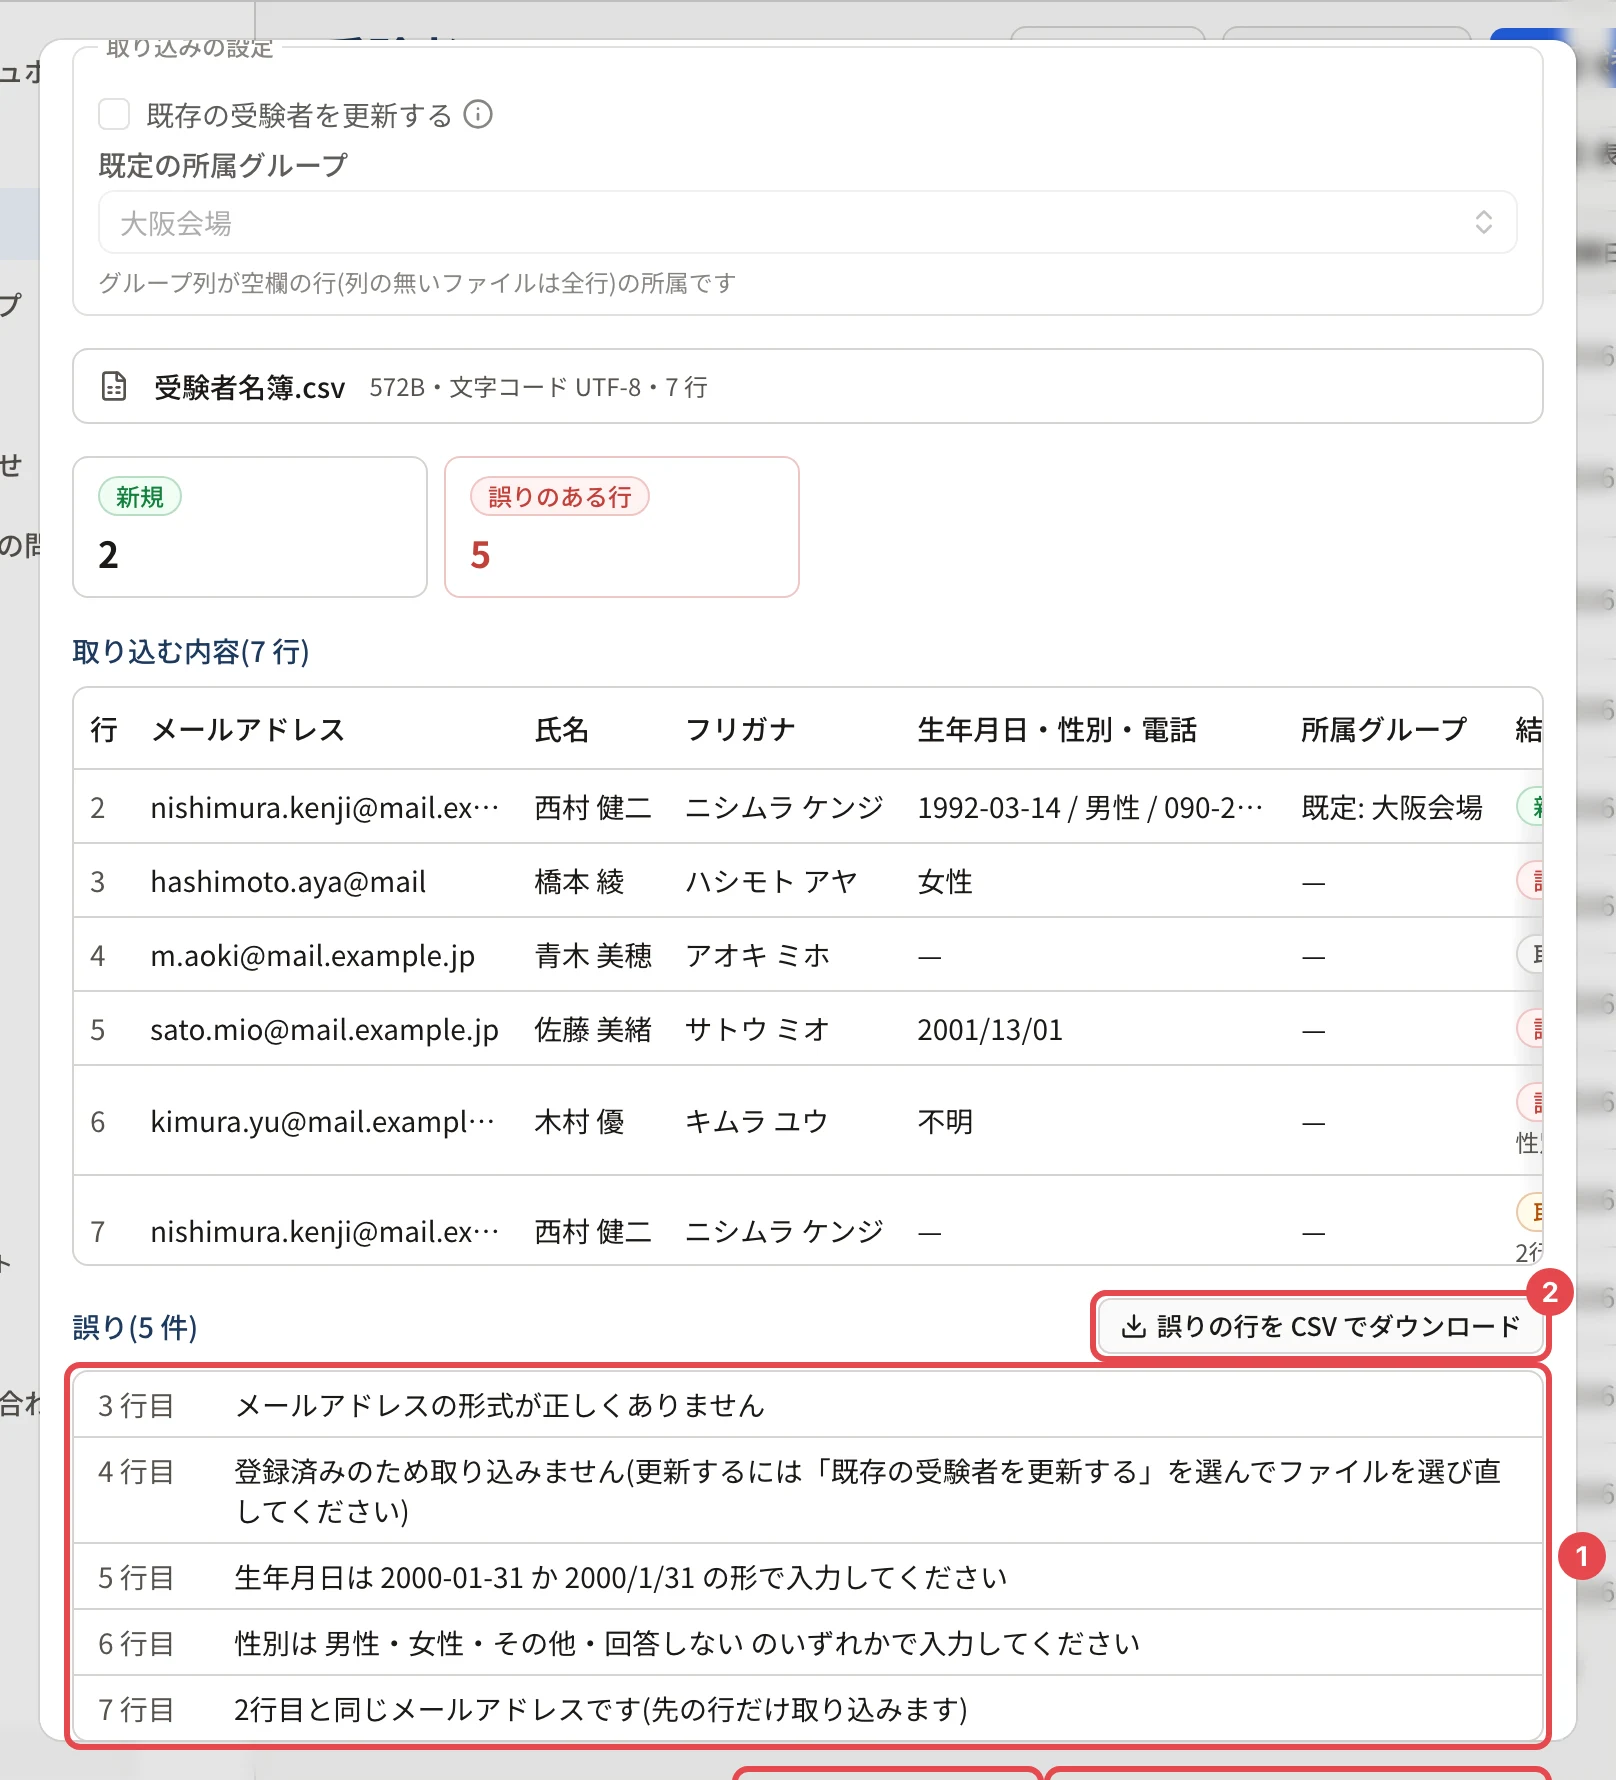The height and width of the screenshot is (1780, 1616).
Task: Click the フリガナ column header
Action: click(x=740, y=730)
